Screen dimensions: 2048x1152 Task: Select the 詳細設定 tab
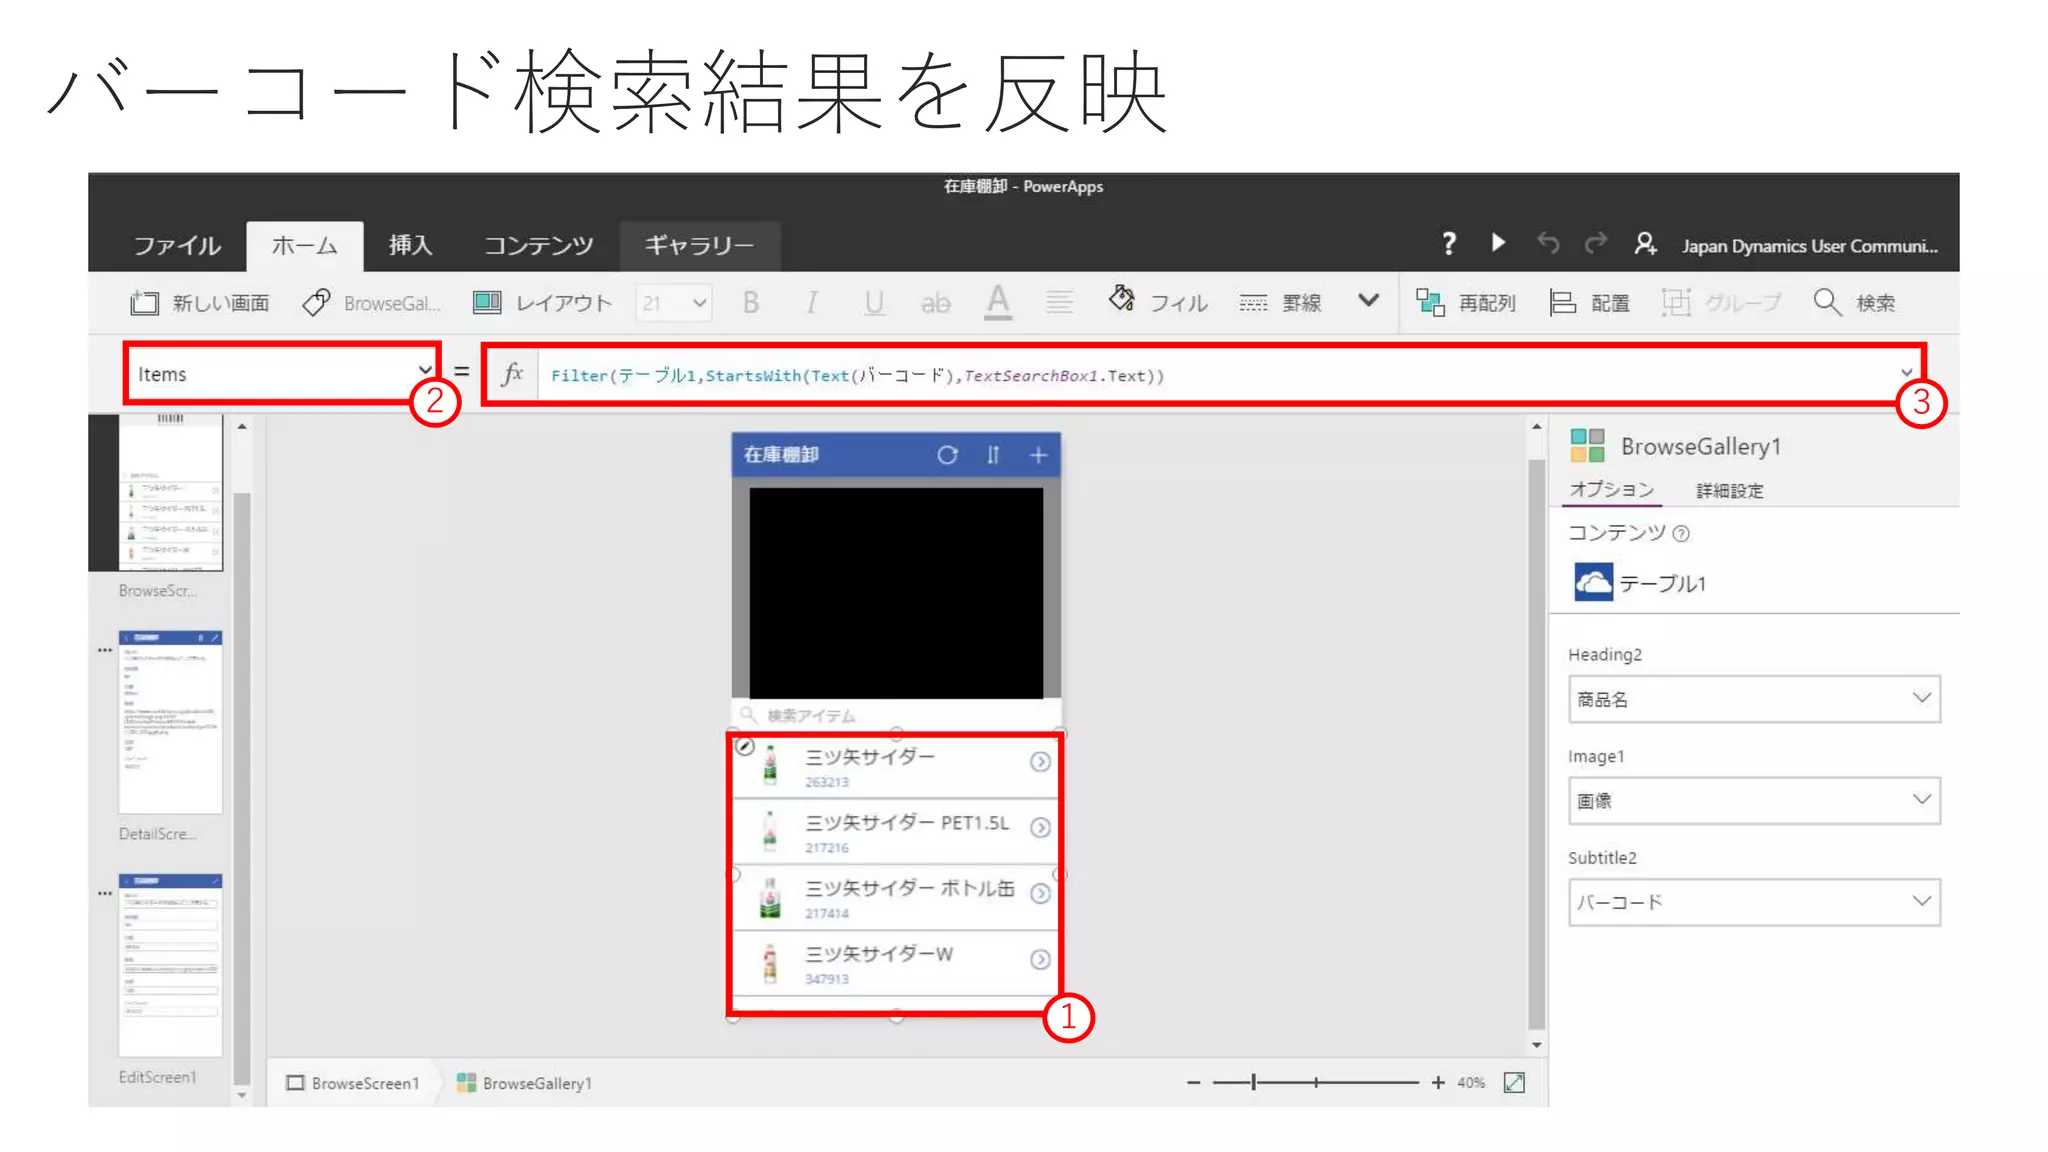pos(1730,491)
